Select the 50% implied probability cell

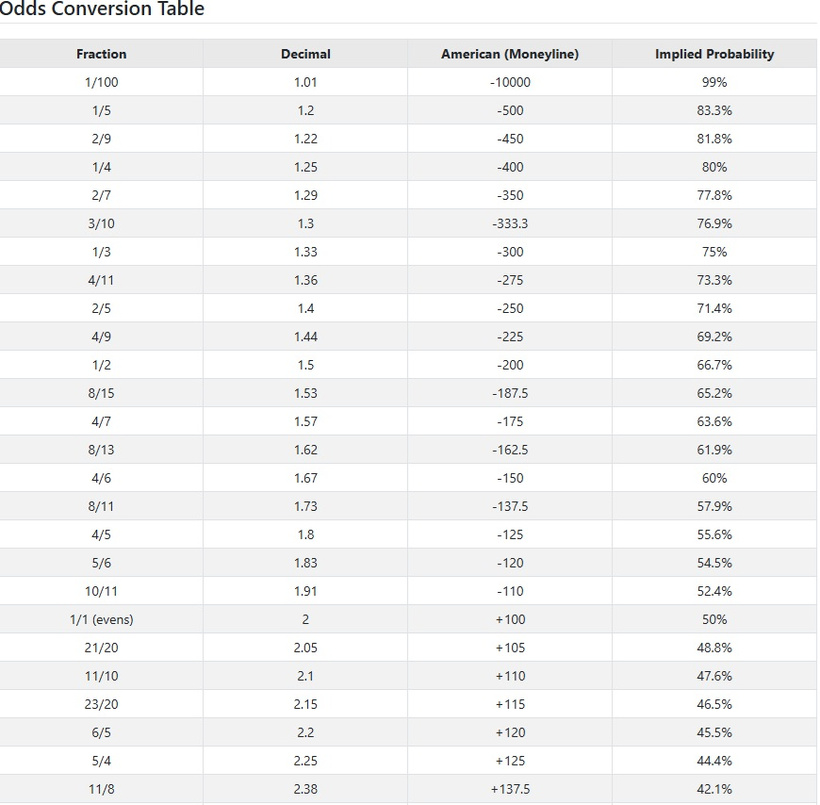(x=714, y=619)
